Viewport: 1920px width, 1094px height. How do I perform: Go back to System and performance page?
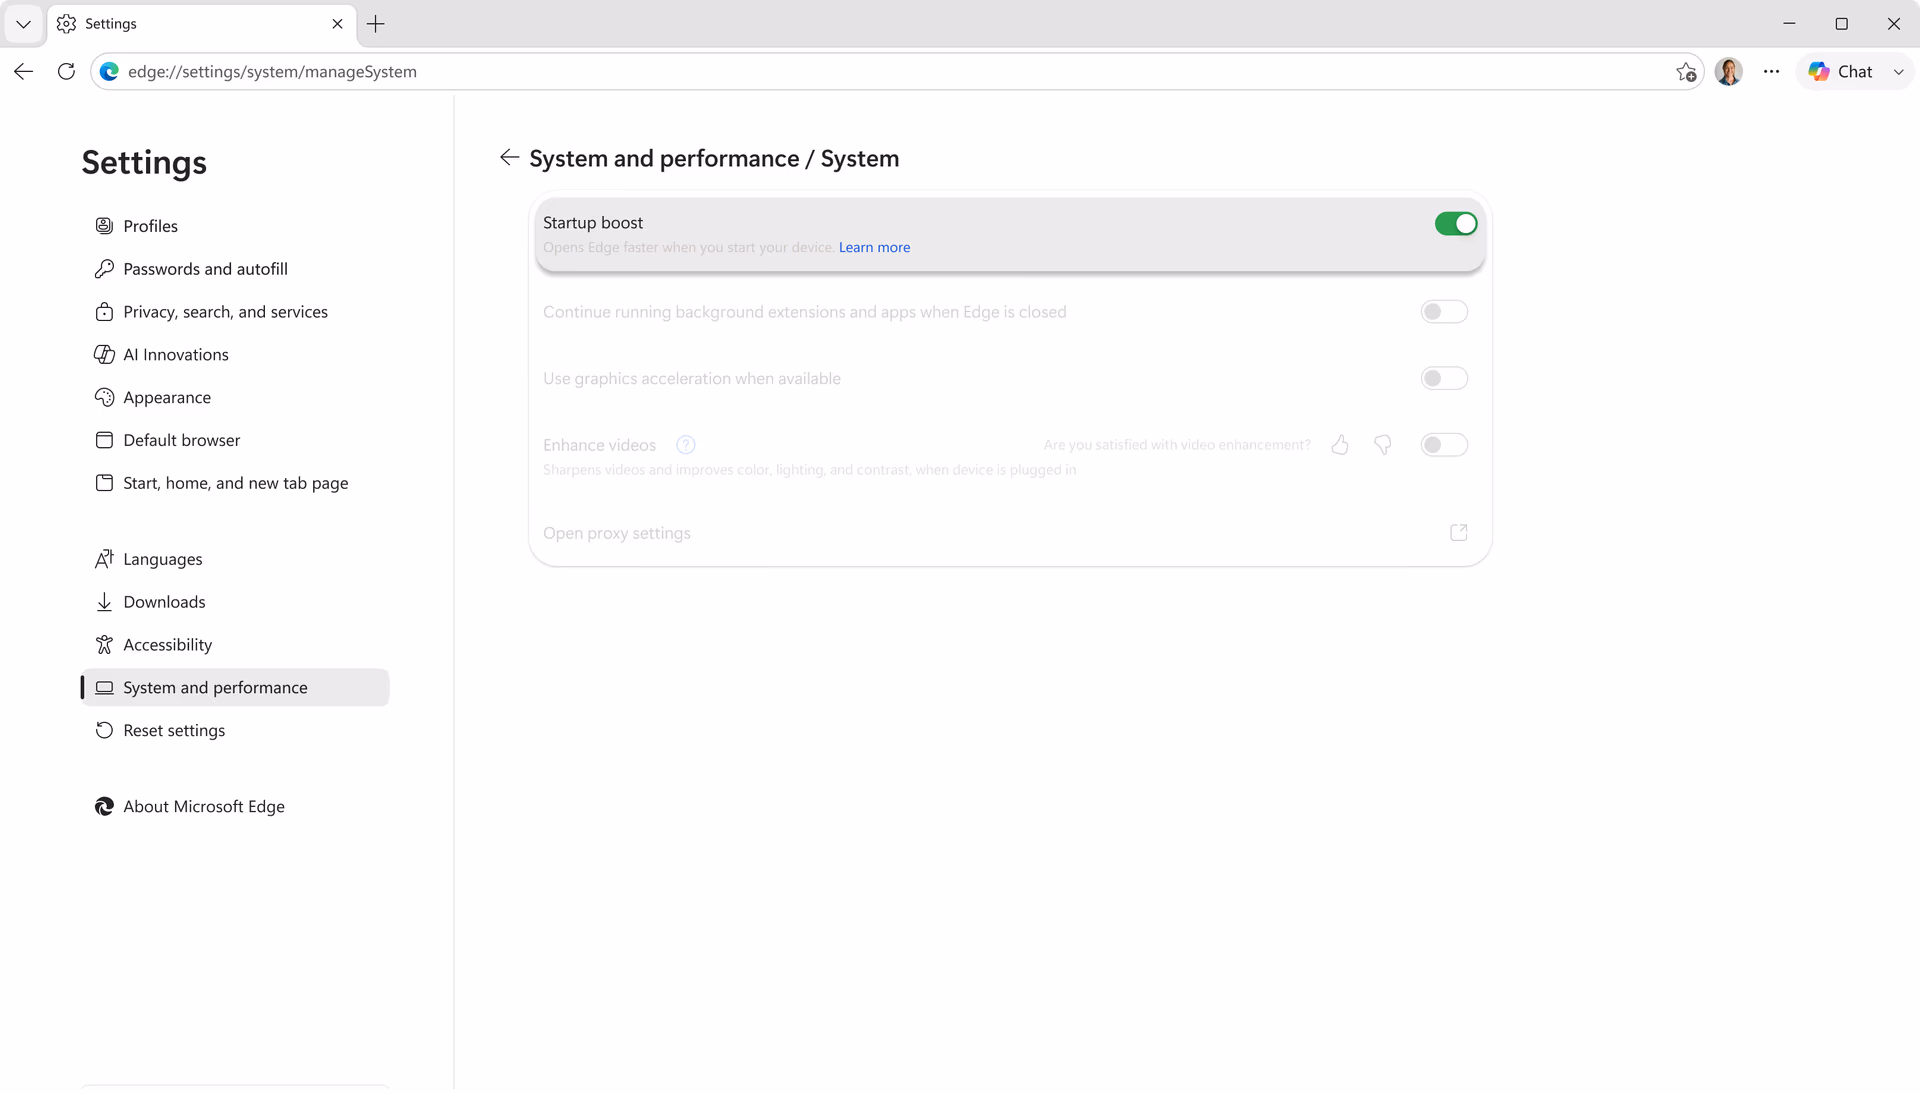coord(509,158)
